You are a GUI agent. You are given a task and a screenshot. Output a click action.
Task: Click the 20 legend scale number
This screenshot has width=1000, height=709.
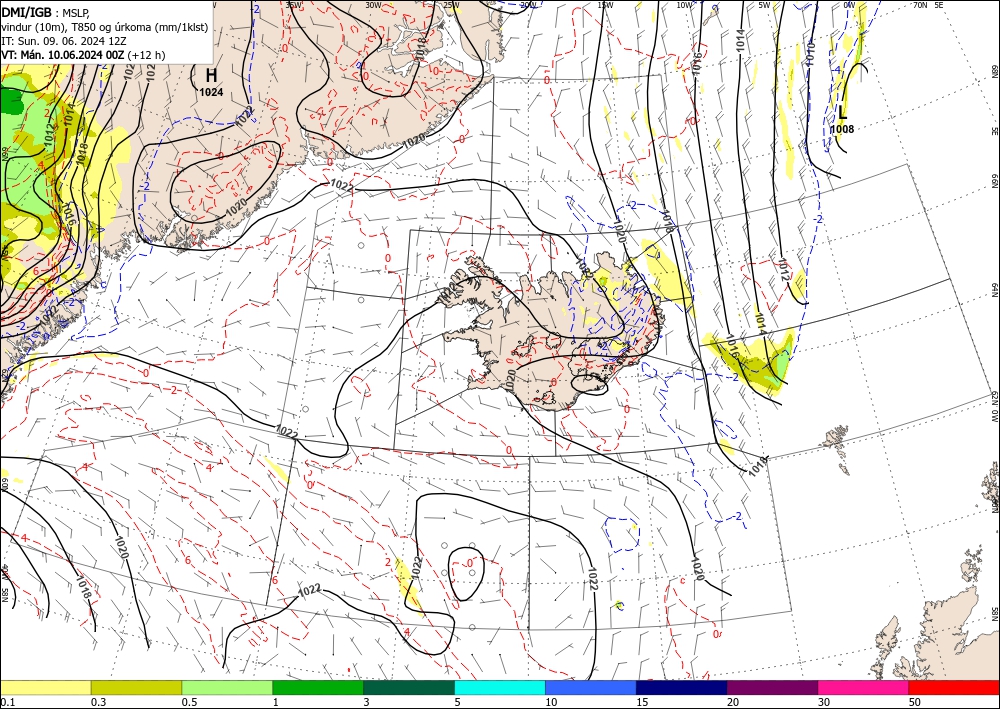click(733, 702)
